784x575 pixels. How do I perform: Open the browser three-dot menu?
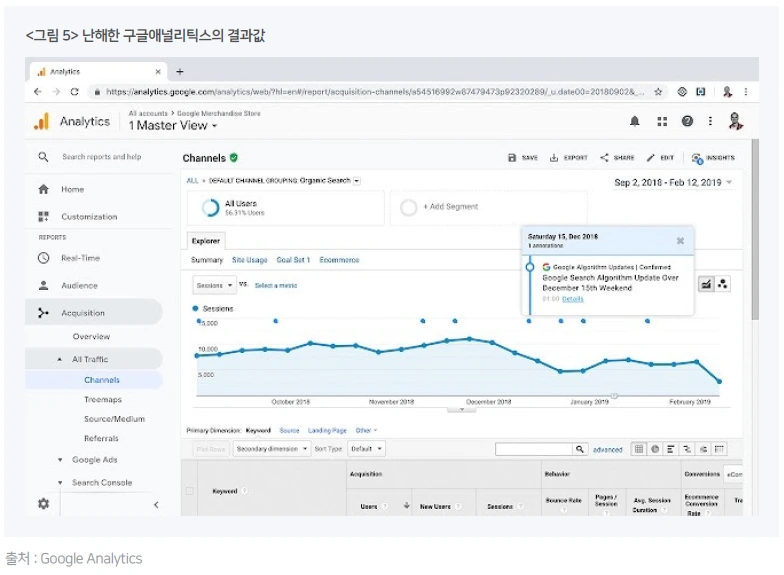[x=746, y=92]
